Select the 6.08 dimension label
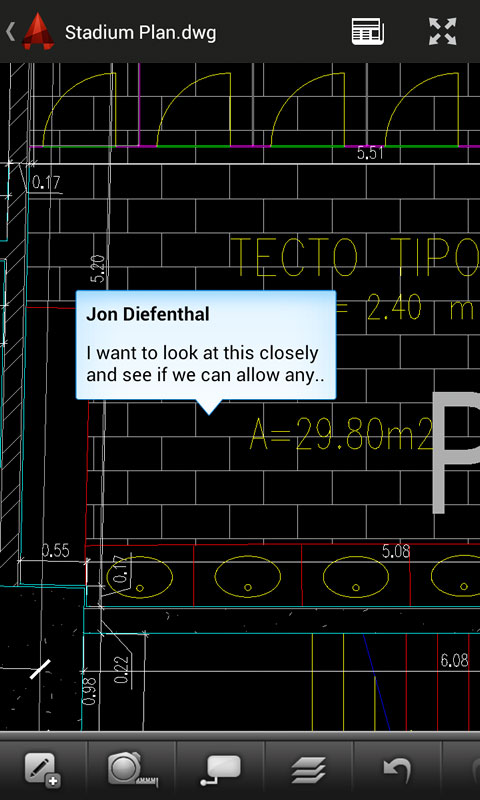 [x=454, y=660]
